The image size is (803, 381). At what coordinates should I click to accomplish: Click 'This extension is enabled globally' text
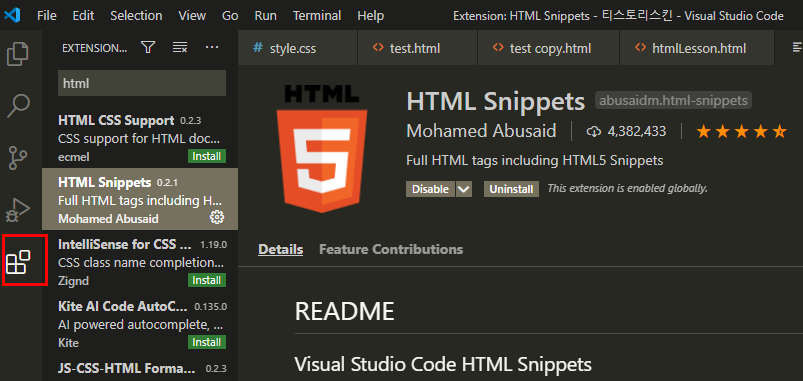627,188
